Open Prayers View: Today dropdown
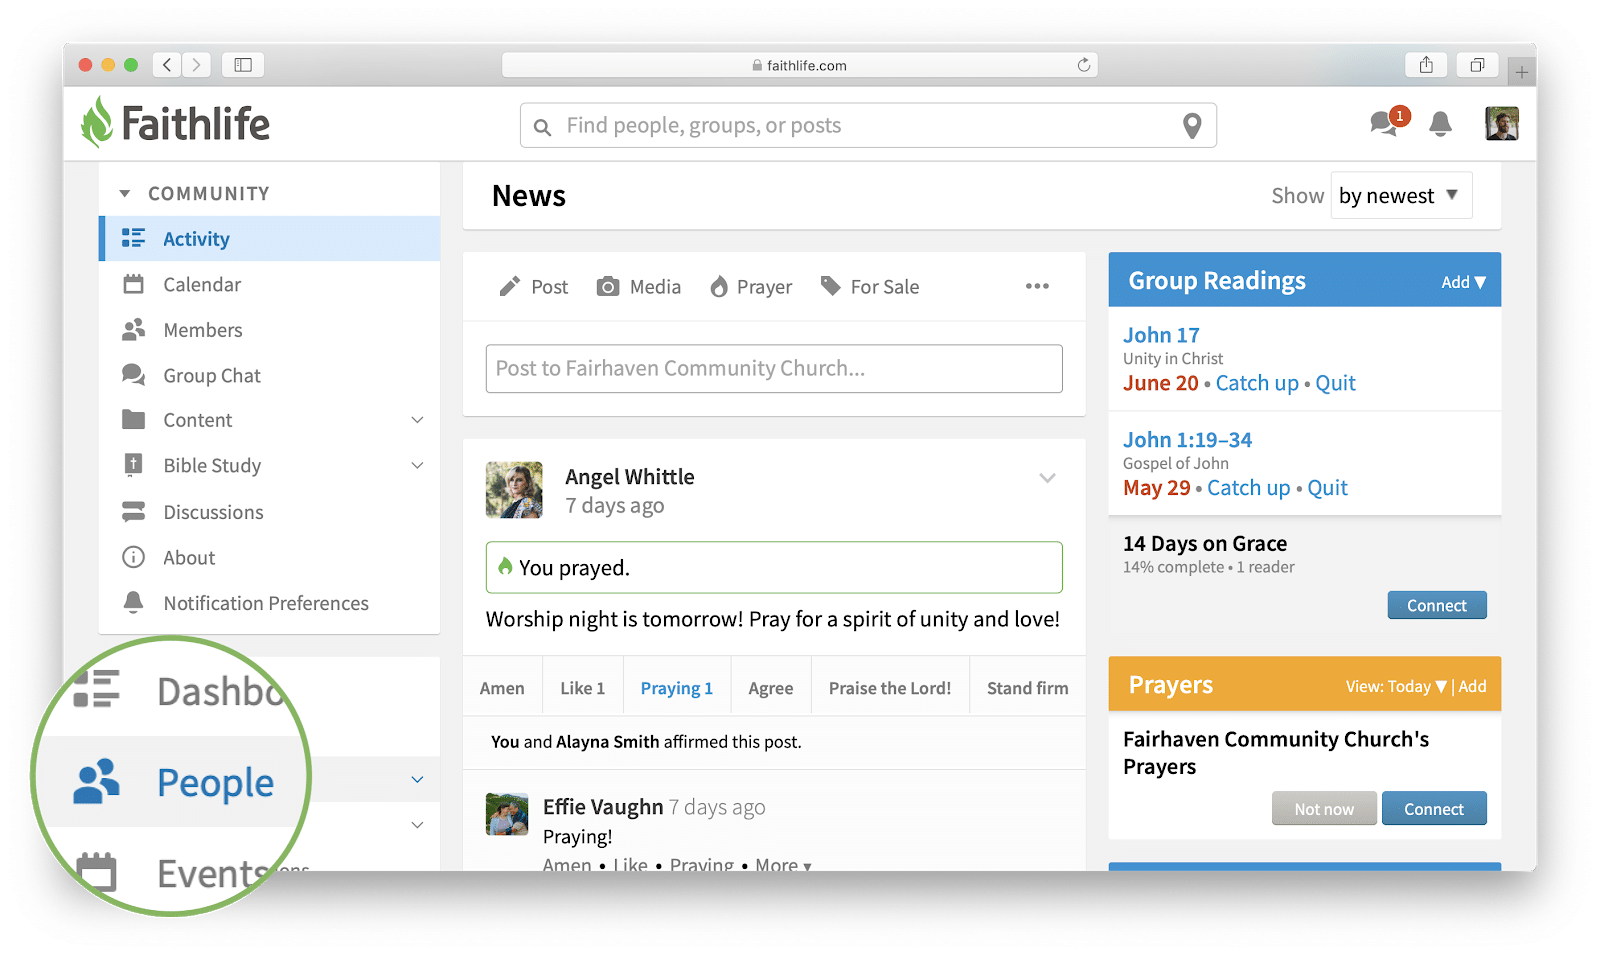This screenshot has width=1600, height=955. 1396,686
